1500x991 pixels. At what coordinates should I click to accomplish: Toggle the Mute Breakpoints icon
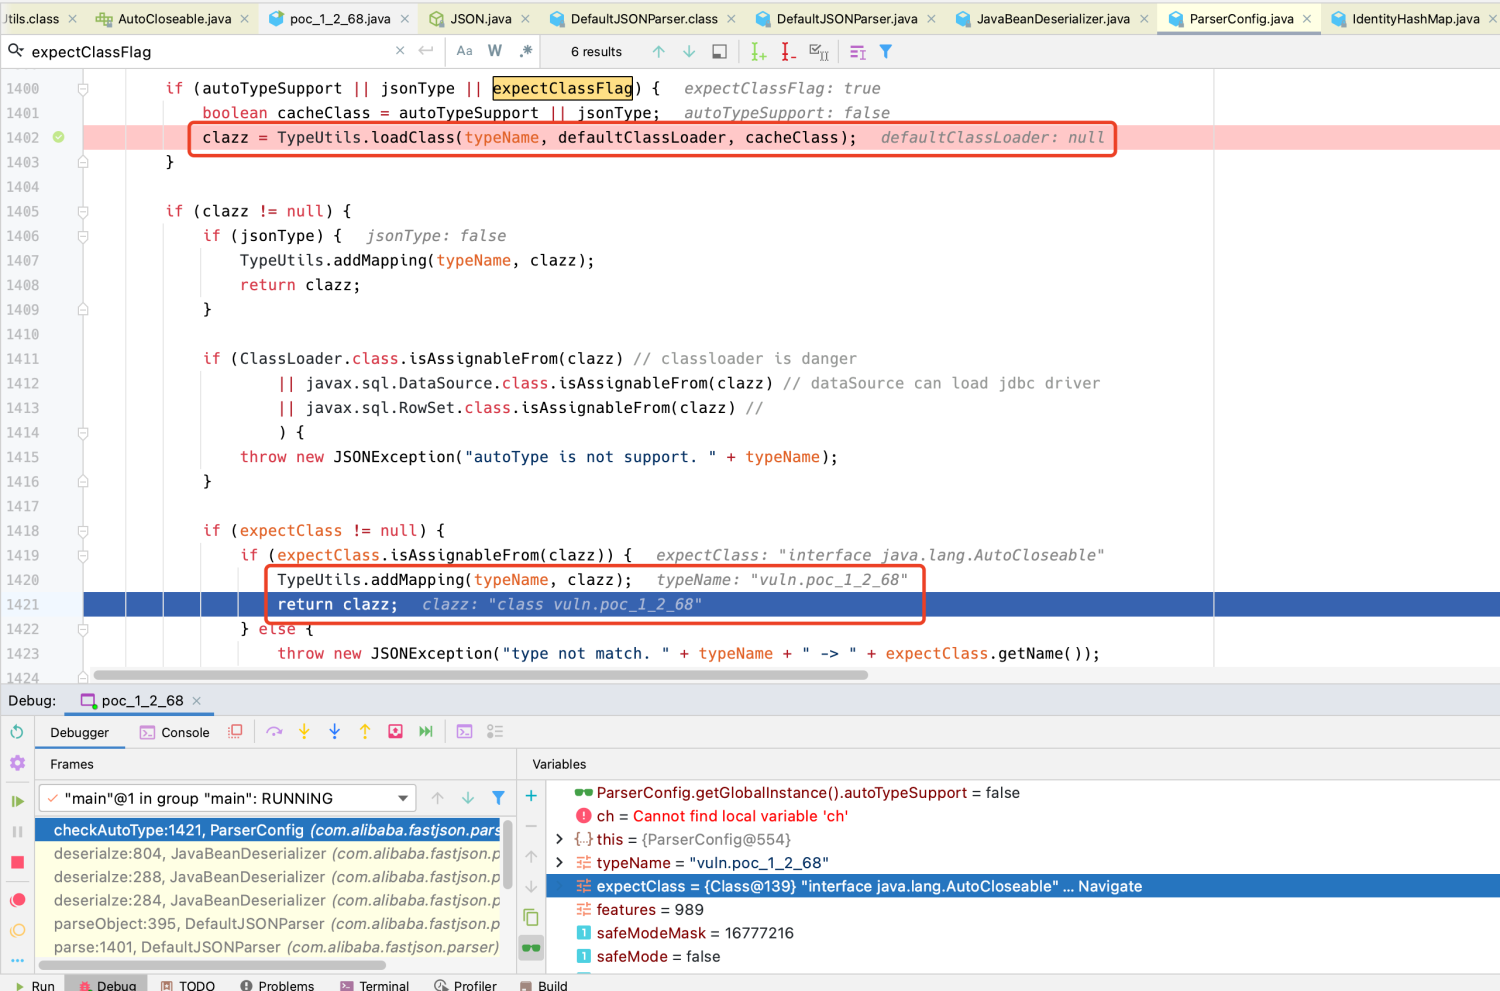[17, 931]
